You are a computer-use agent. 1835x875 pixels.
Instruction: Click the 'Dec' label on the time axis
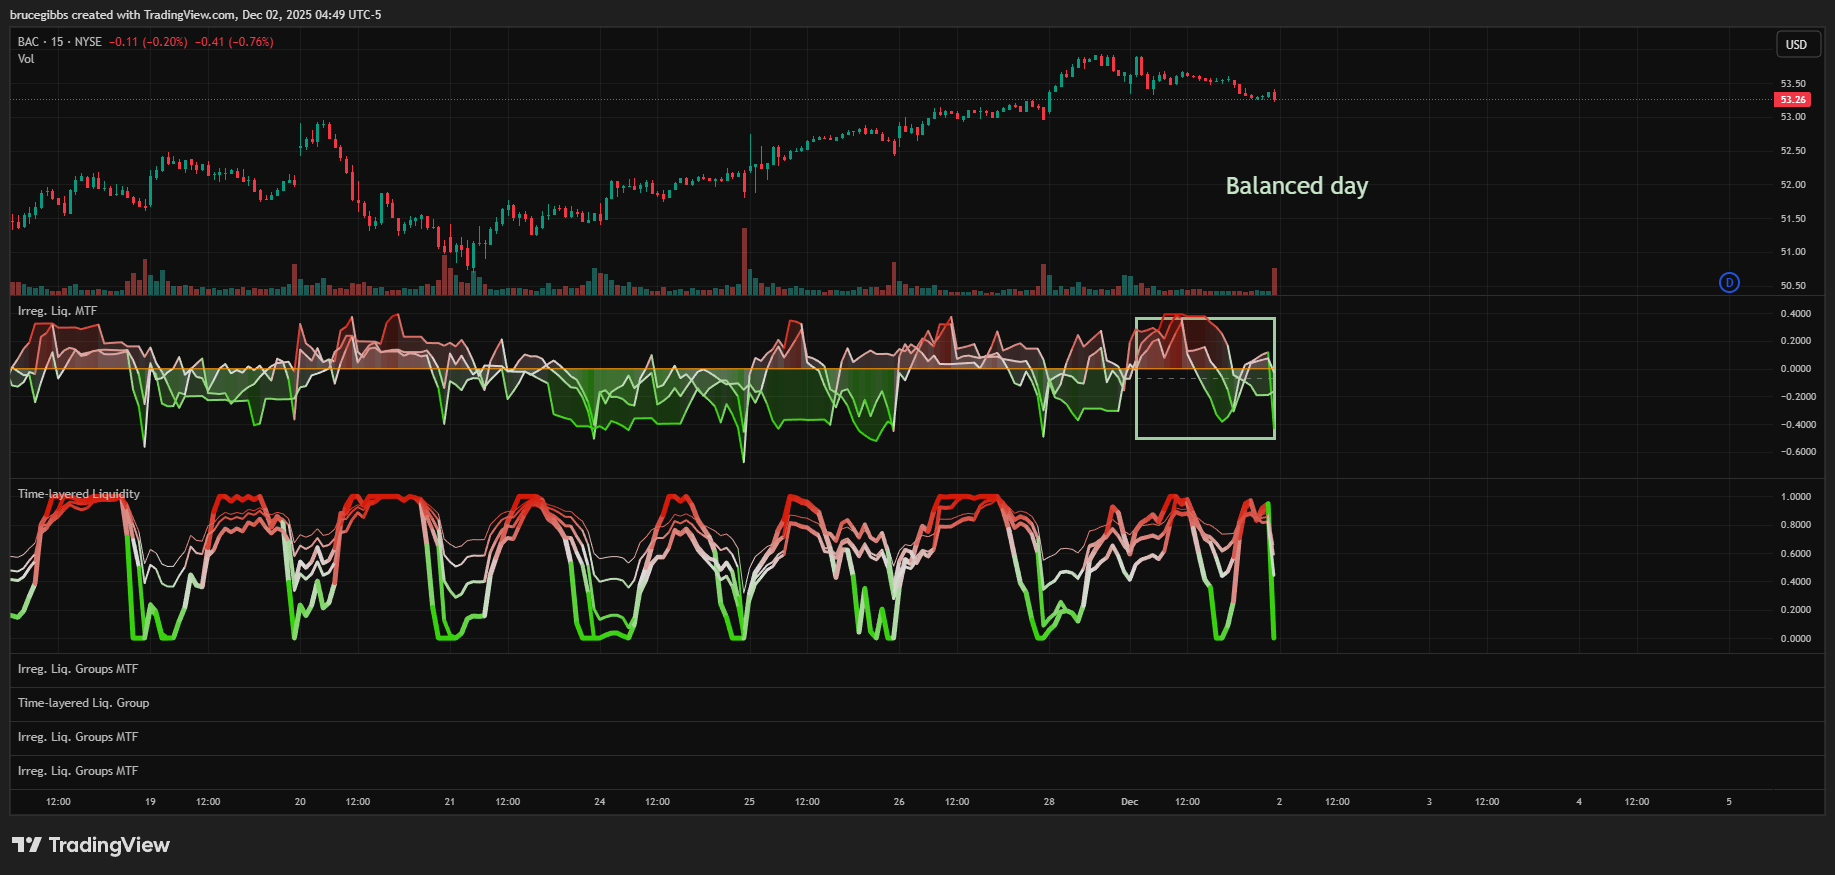(1129, 802)
